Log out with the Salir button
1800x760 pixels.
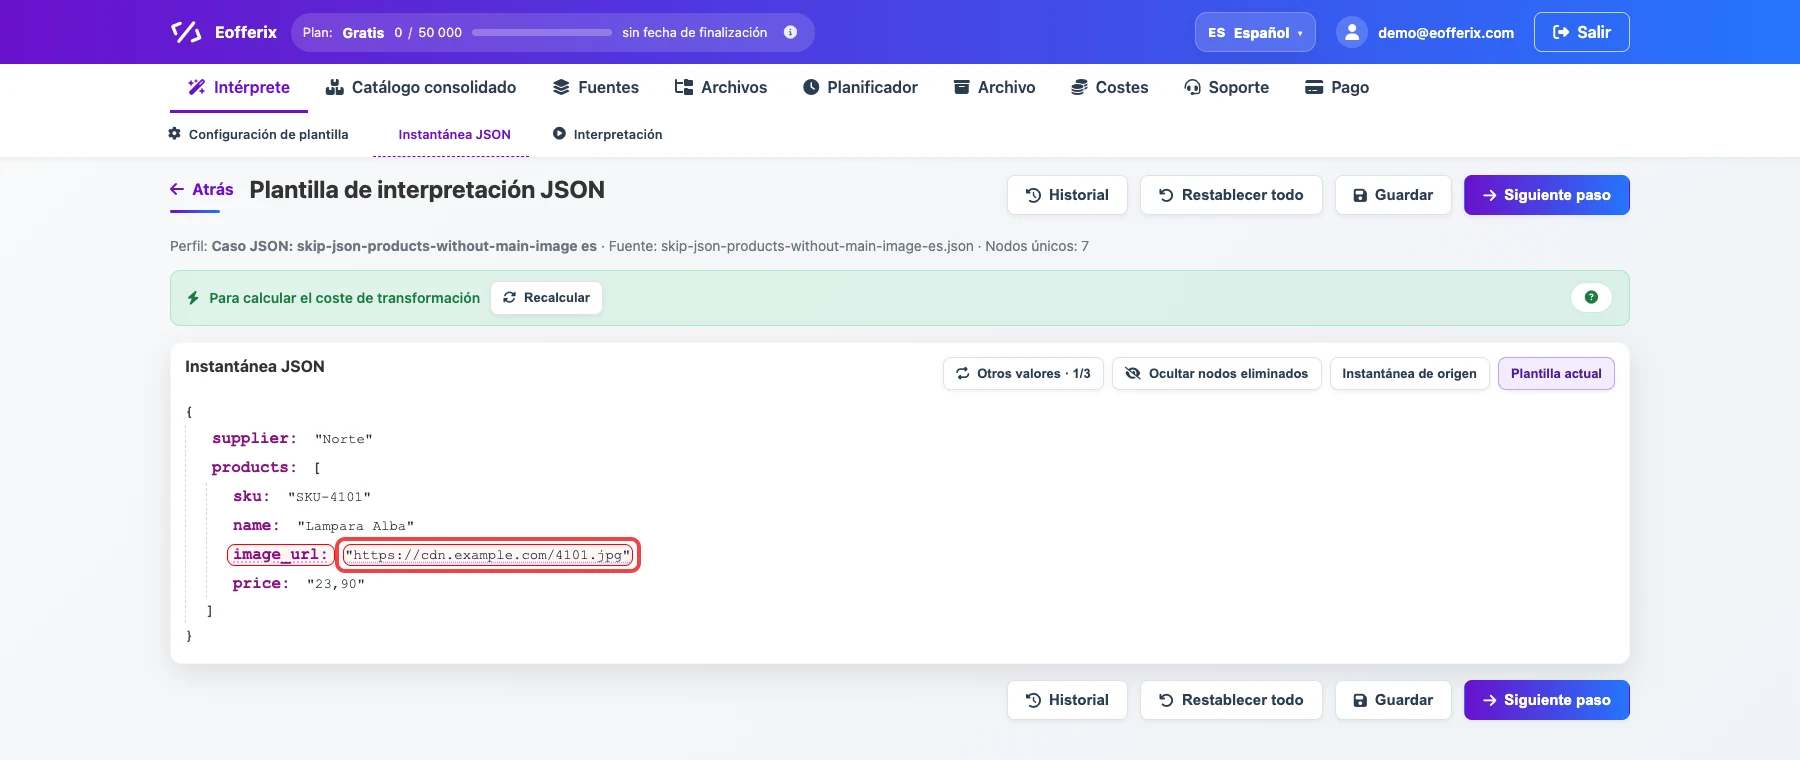tap(1581, 32)
